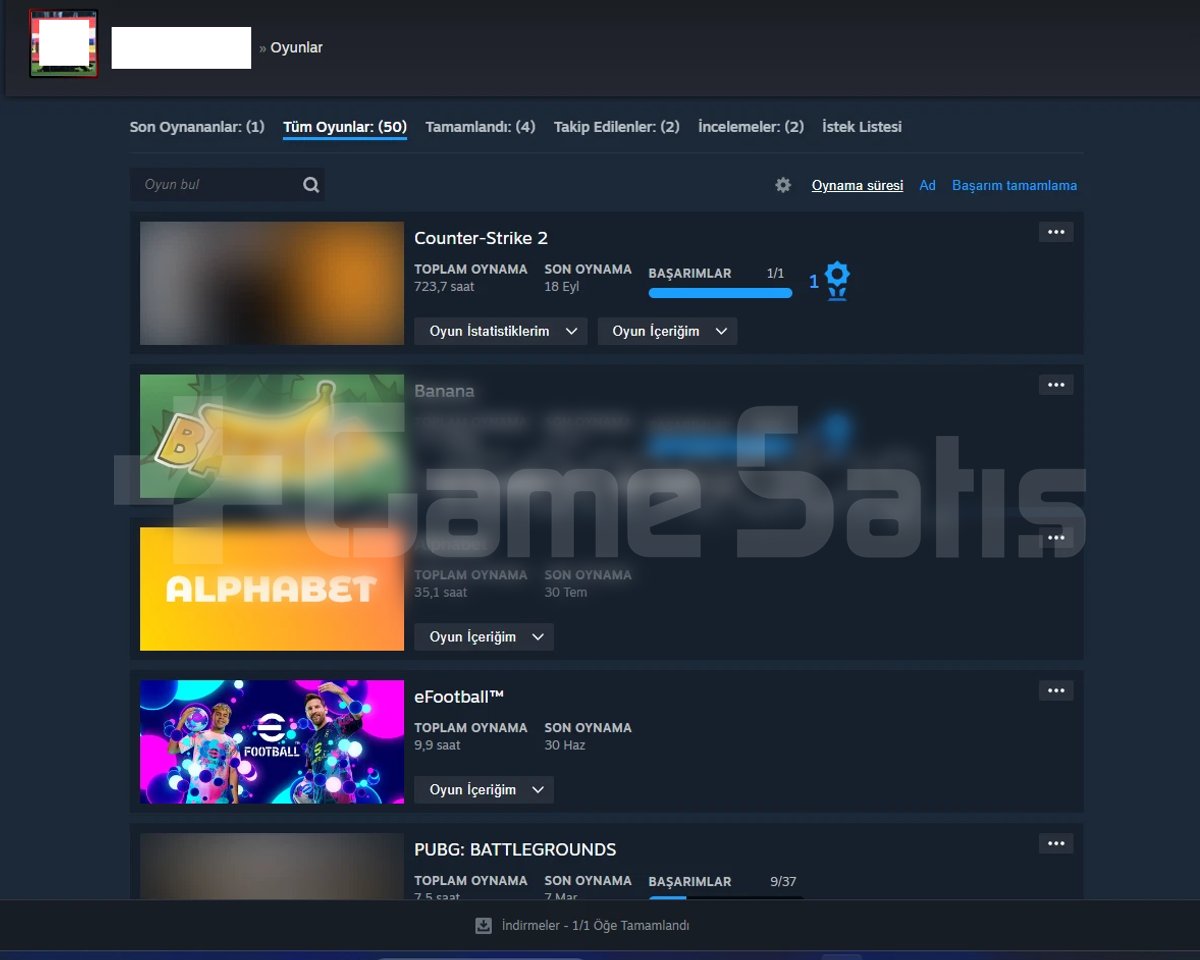Click the Counter-Strike 2 game thumbnail

click(x=272, y=283)
